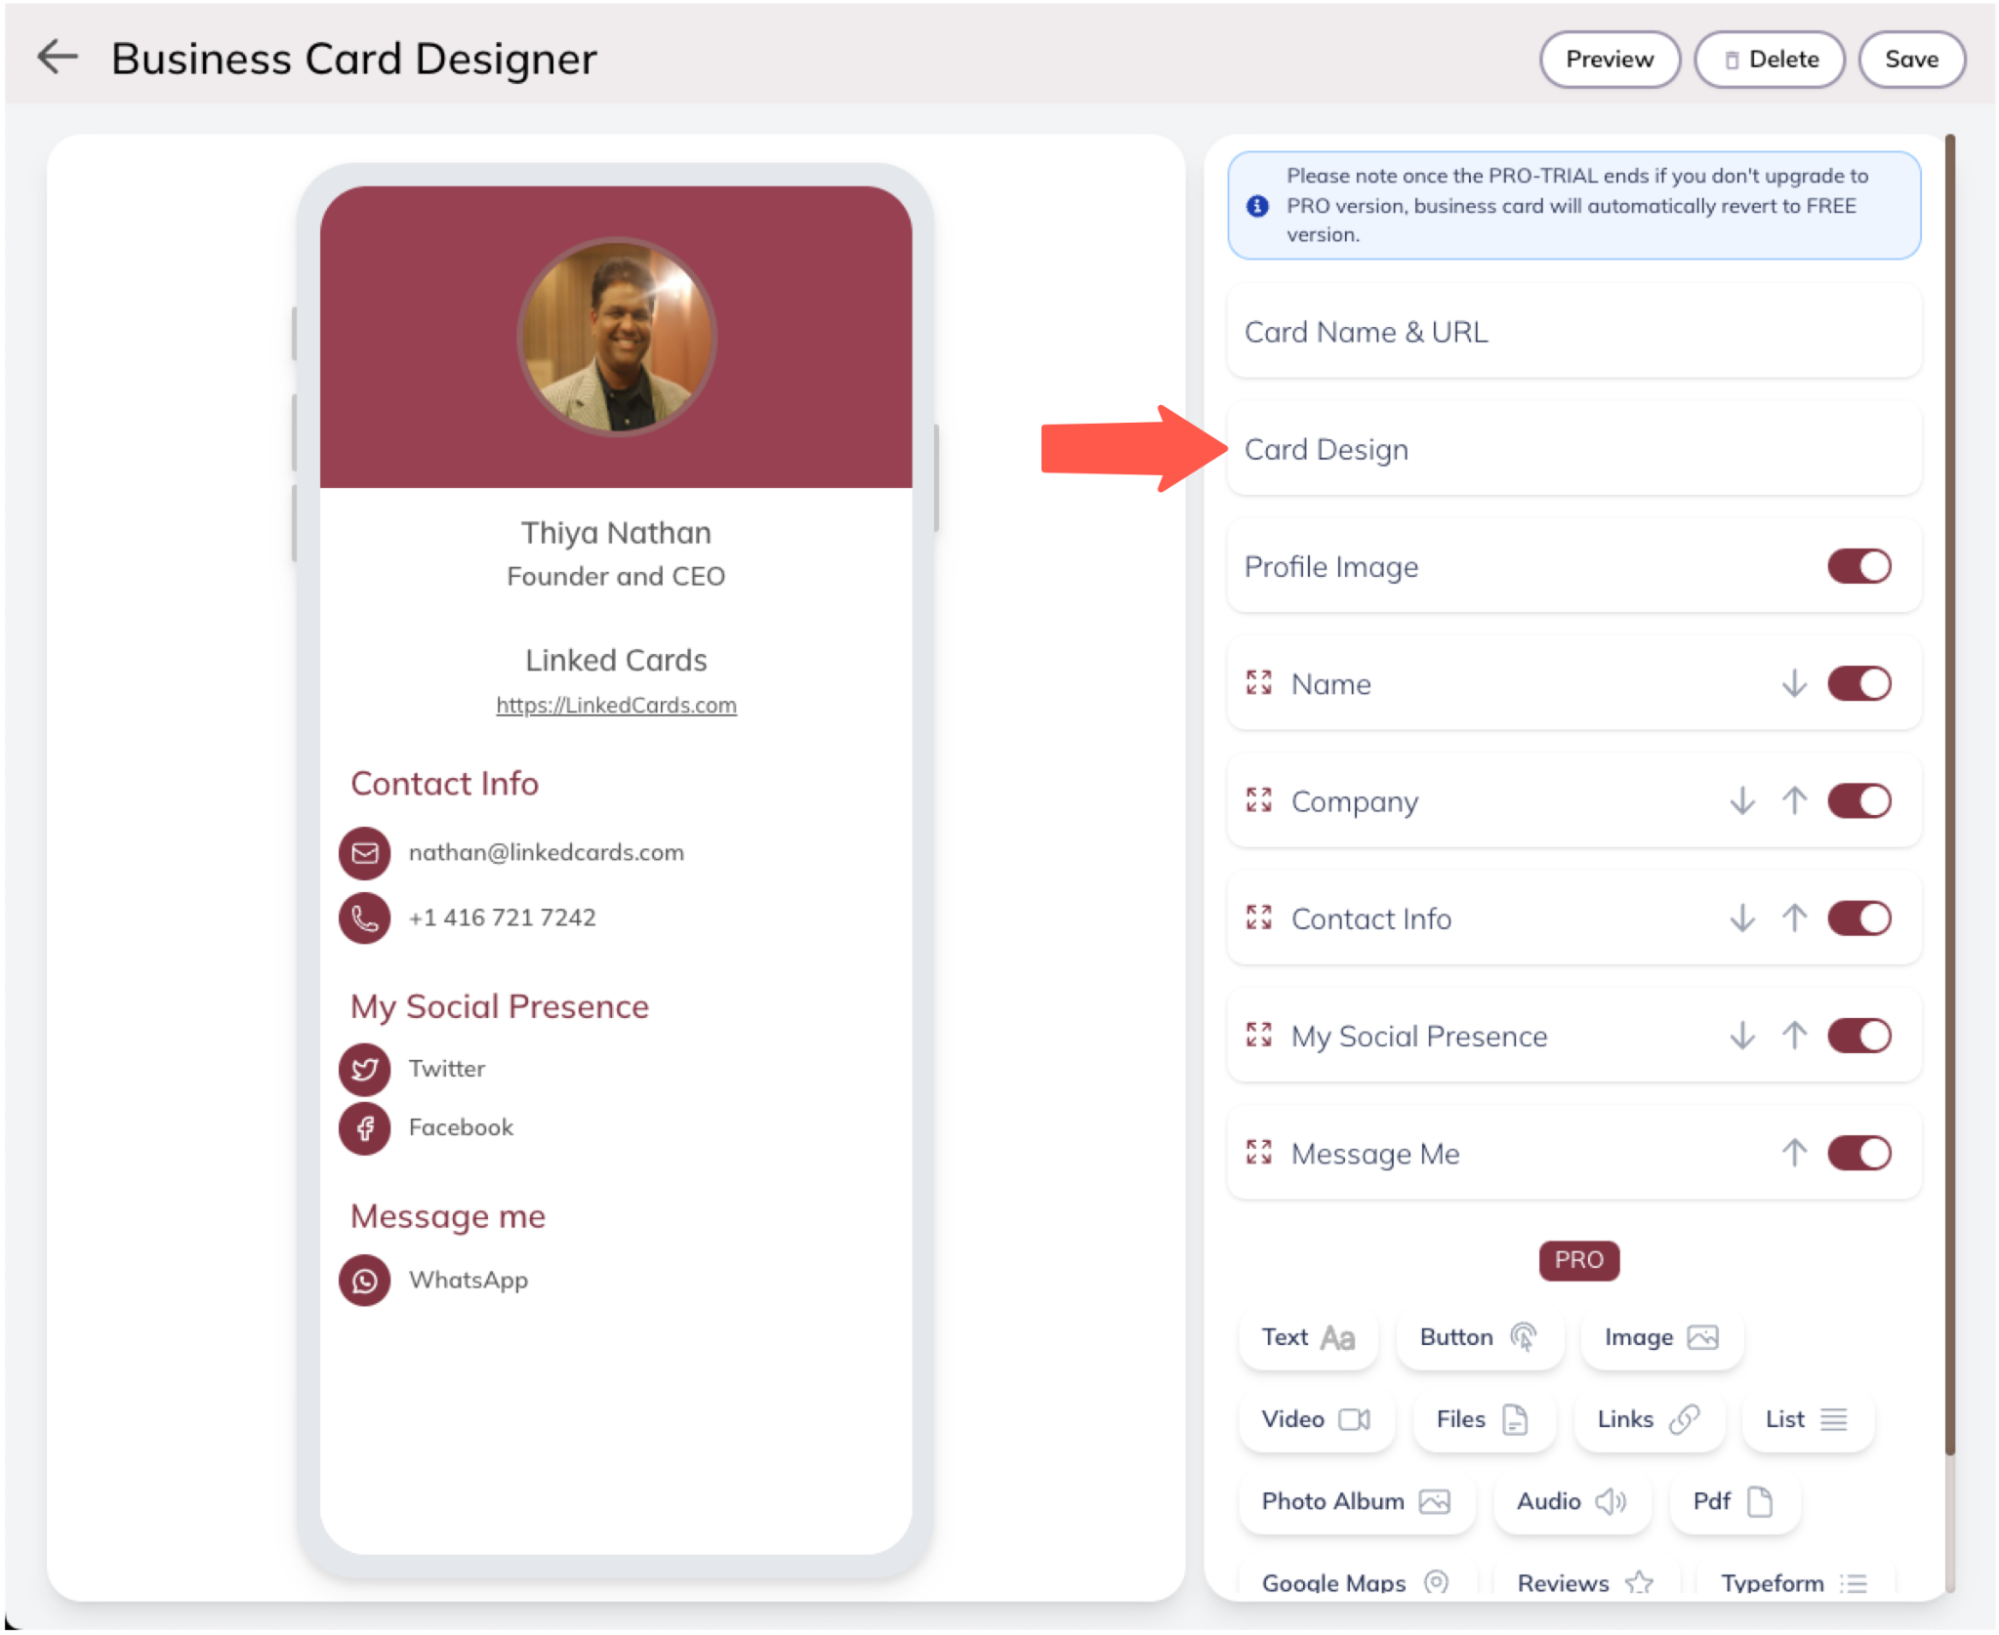Expand the Card Name & URL section
The width and height of the screenshot is (1999, 1635).
coord(1574,332)
